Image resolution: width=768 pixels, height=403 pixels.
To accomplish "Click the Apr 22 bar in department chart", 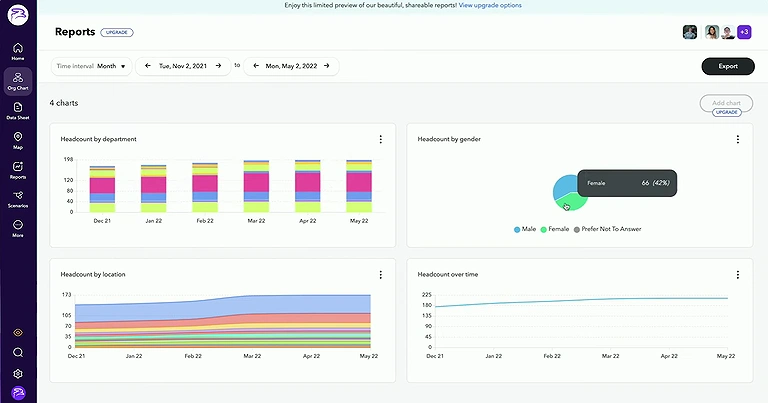I will 308,186.
